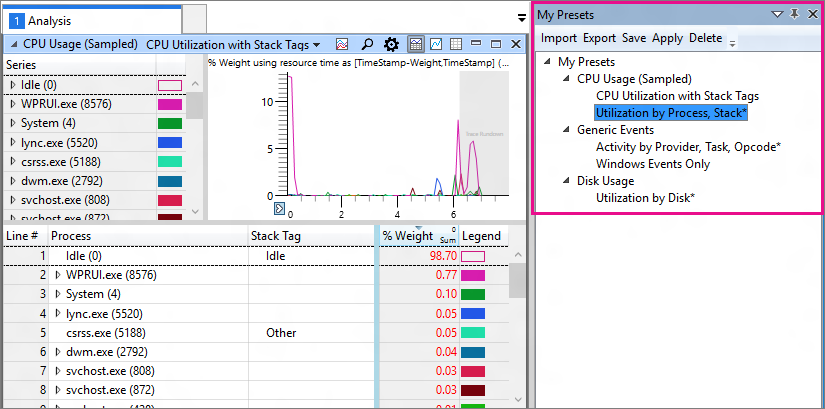Collapse the CPU Usage (Sampled) panel title triangle
Image resolution: width=825 pixels, height=409 pixels.
point(13,44)
